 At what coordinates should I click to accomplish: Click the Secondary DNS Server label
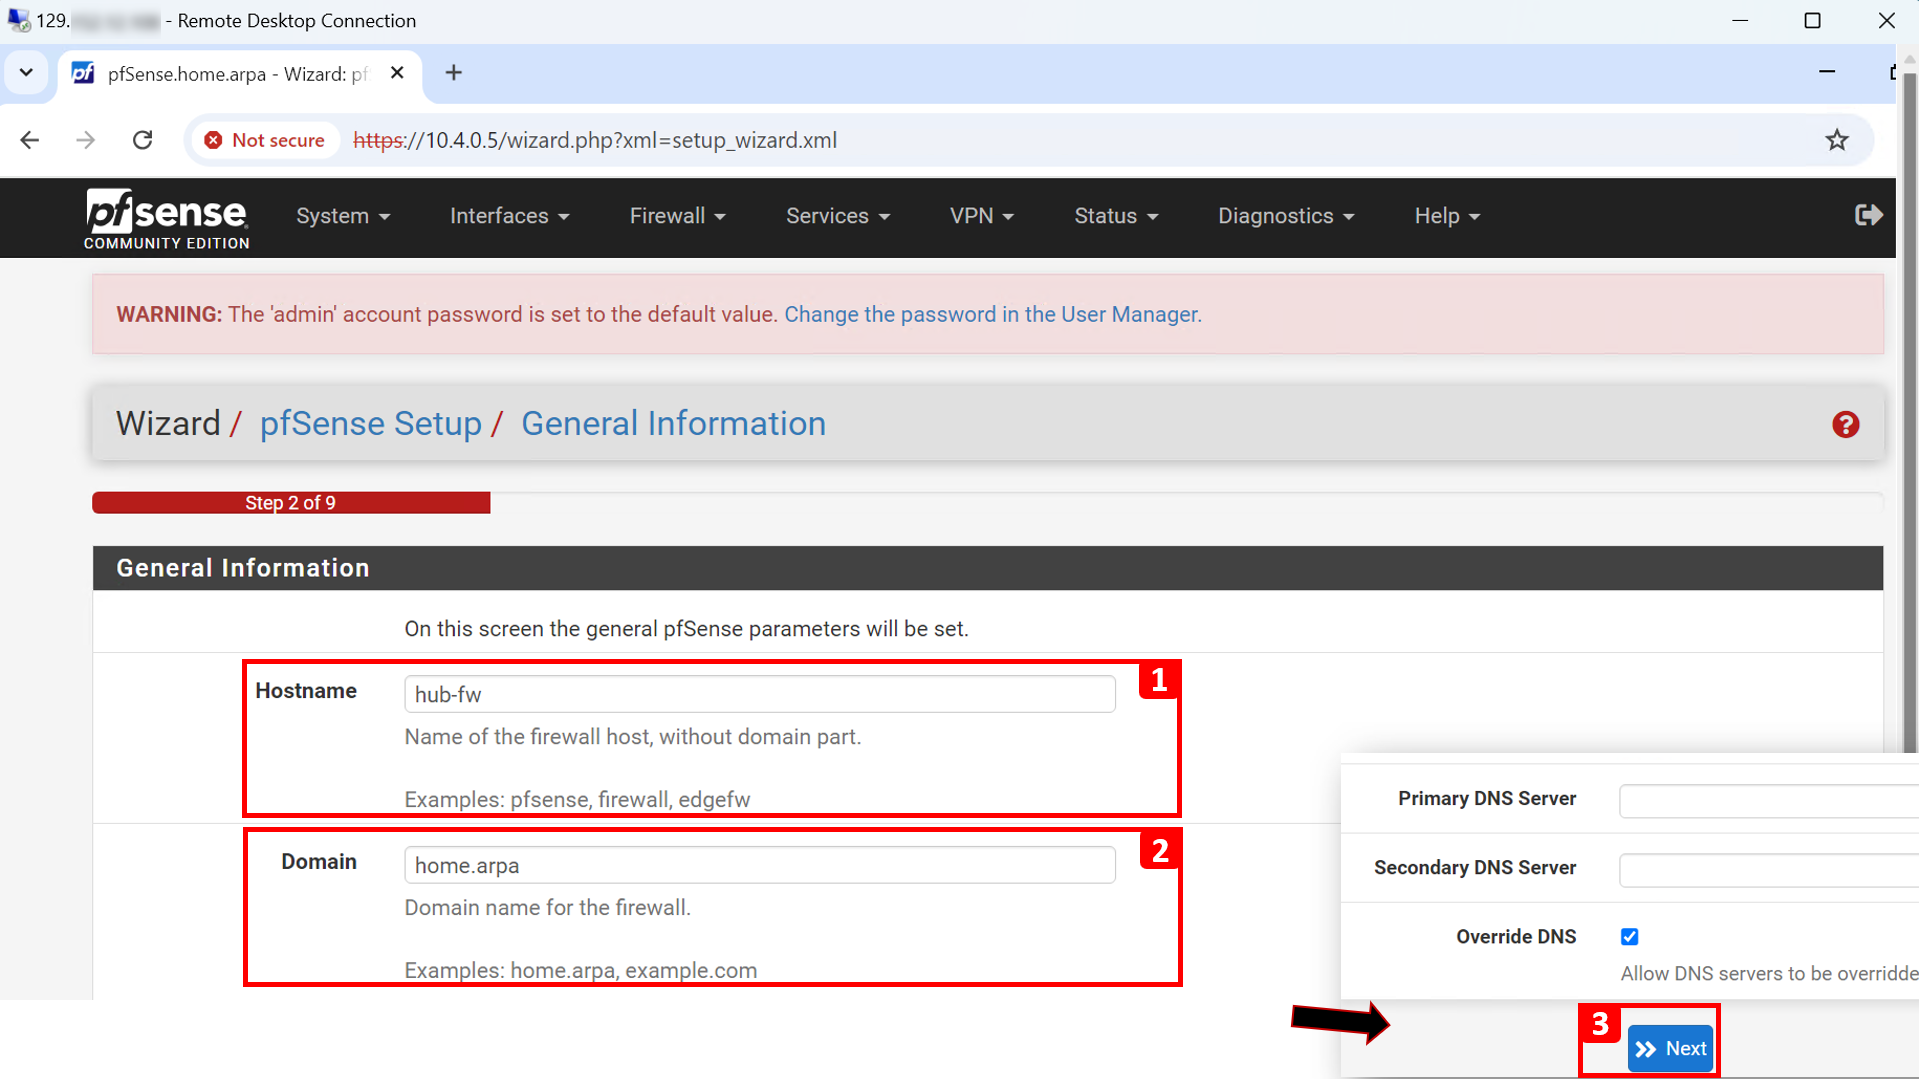(x=1475, y=868)
